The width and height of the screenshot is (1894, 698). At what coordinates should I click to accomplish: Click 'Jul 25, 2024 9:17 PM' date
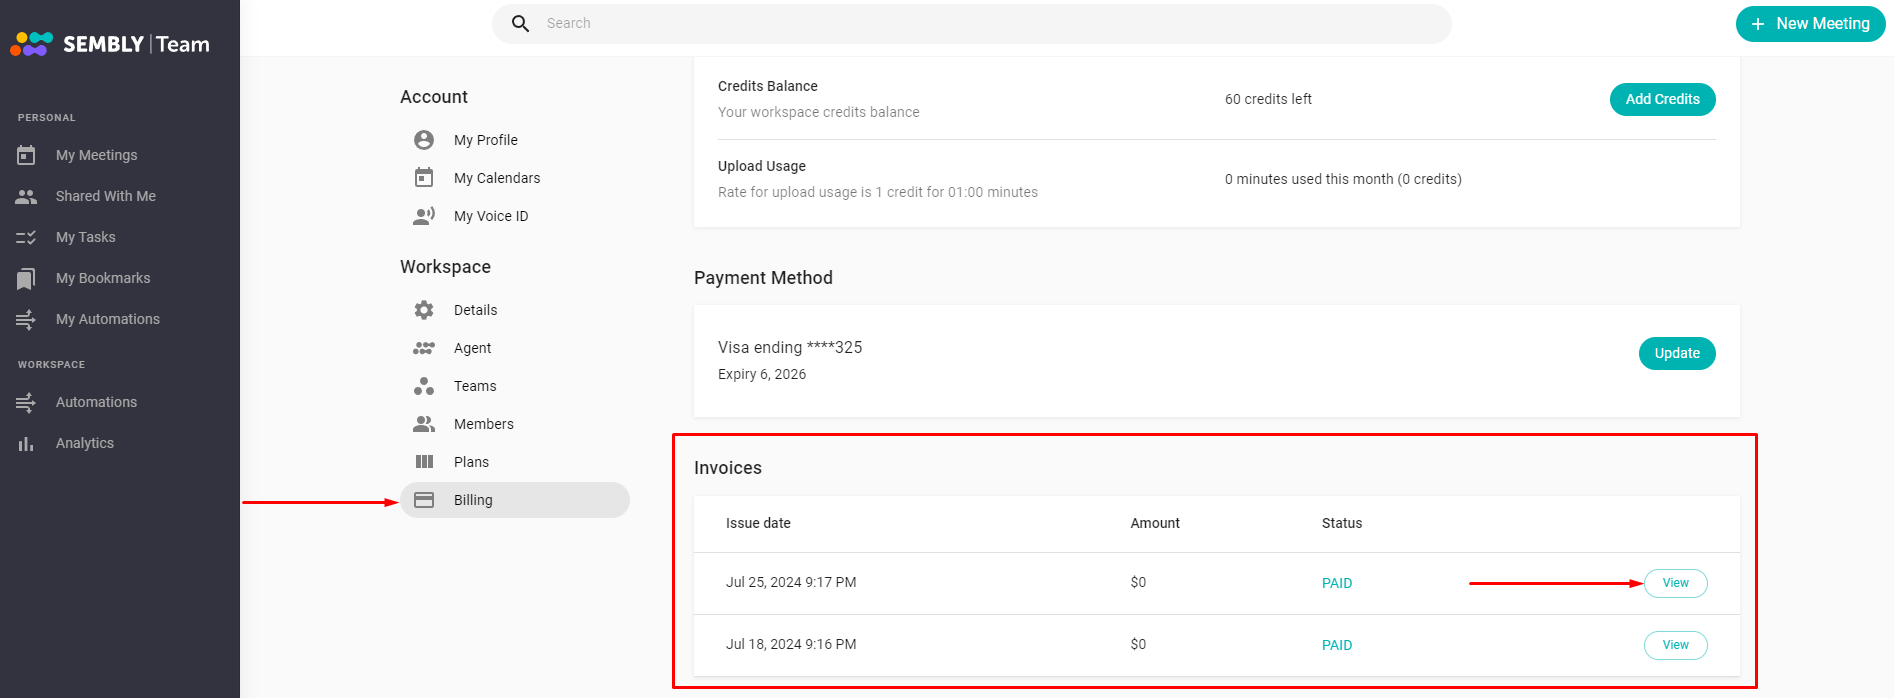(791, 582)
